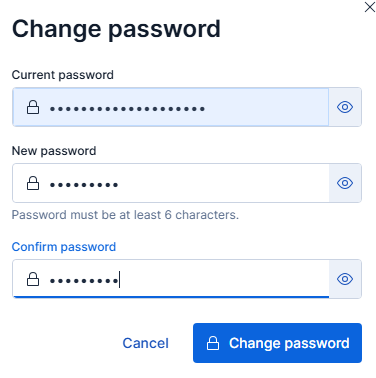Click the text caret in Confirm password field

[119, 279]
